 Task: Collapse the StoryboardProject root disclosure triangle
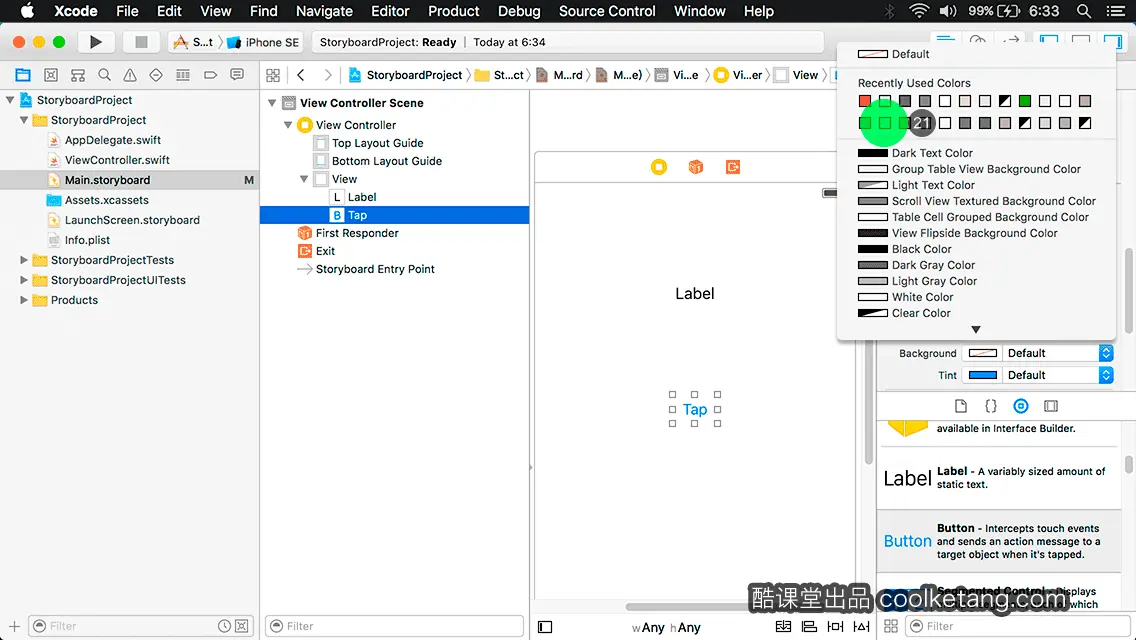coord(10,100)
